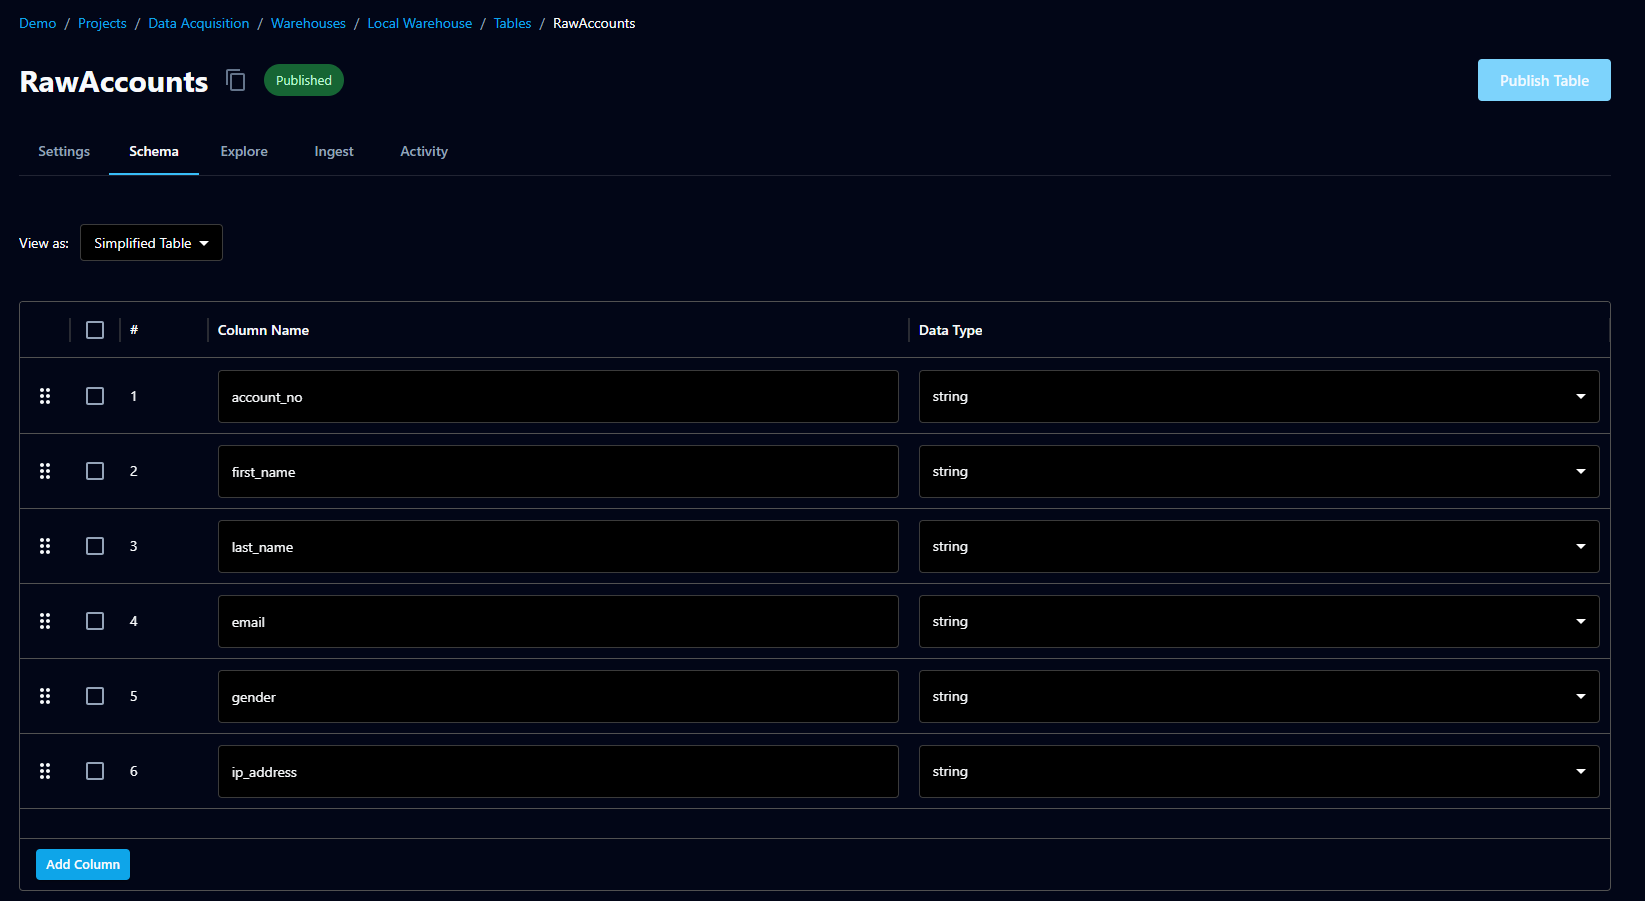The height and width of the screenshot is (901, 1645).
Task: View the Activity tab
Action: coord(424,152)
